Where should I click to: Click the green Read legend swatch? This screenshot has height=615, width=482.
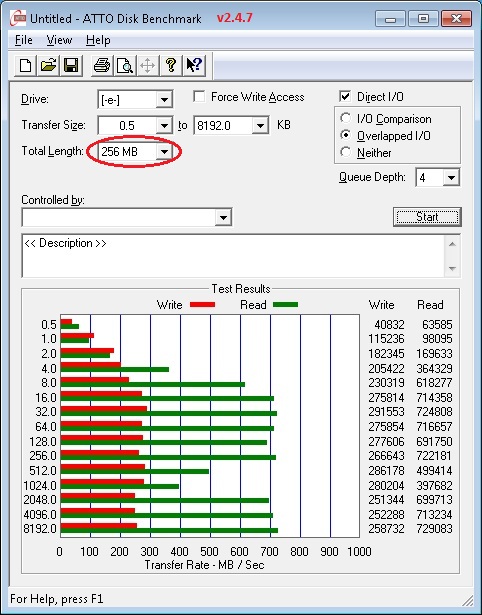point(285,305)
